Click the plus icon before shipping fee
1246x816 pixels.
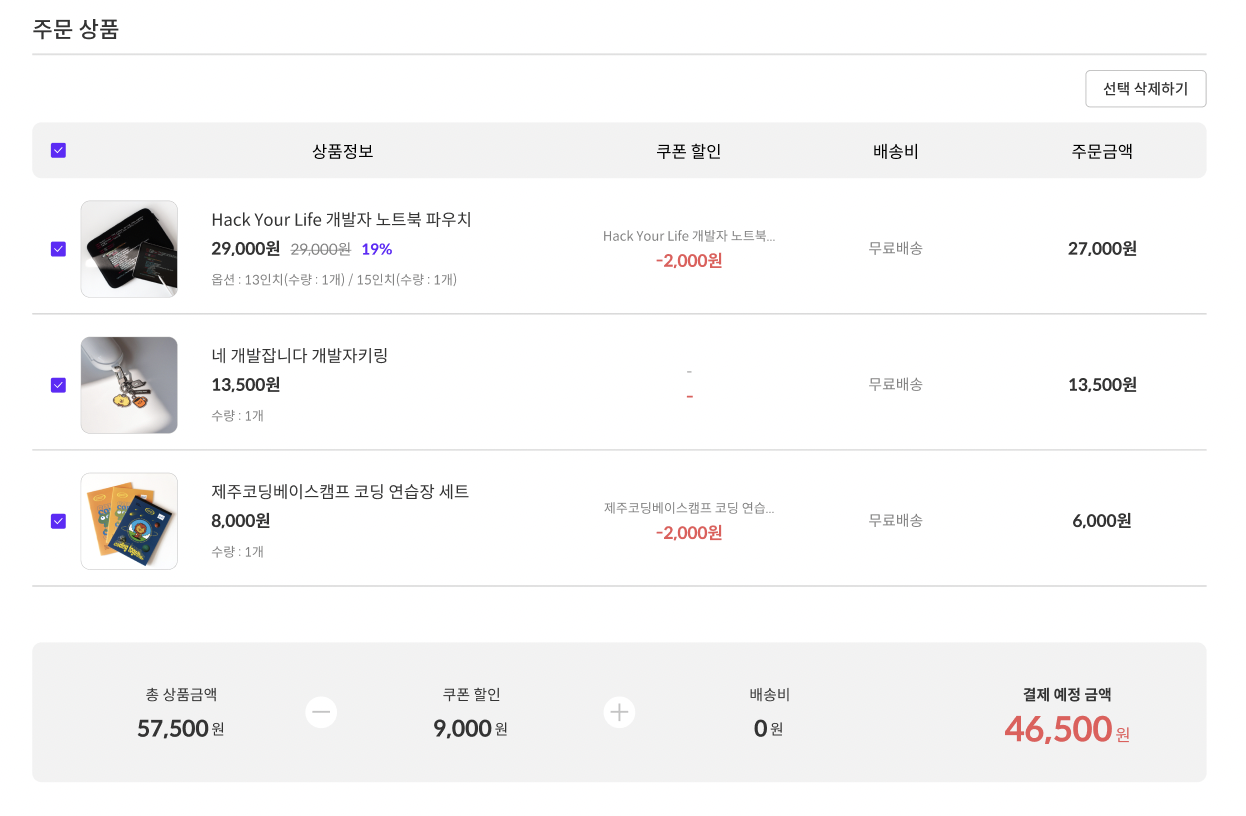point(620,713)
